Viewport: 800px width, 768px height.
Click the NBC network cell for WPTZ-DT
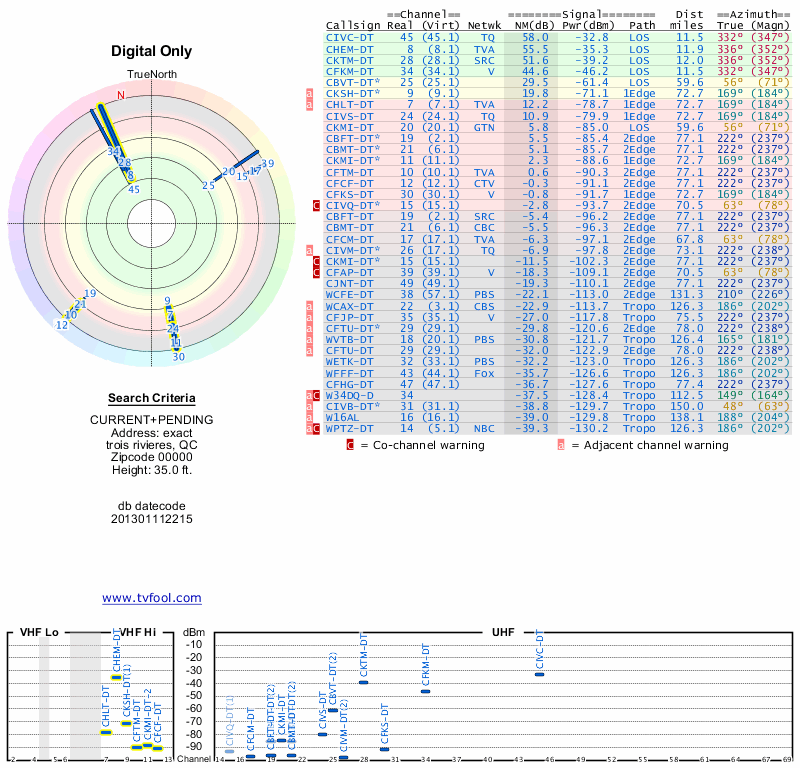(x=484, y=429)
